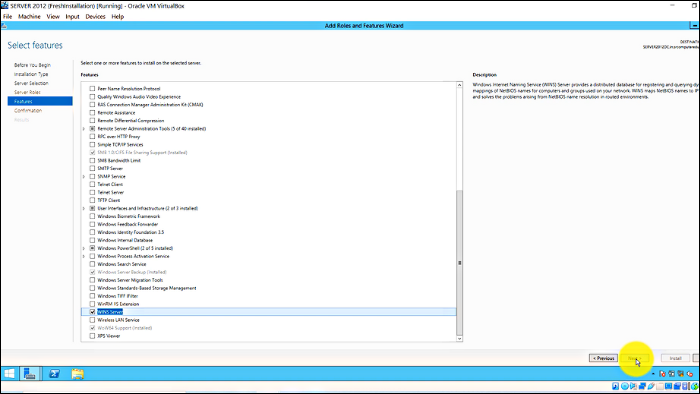Go to the Server Selection step
The image size is (700, 394).
[x=31, y=83]
